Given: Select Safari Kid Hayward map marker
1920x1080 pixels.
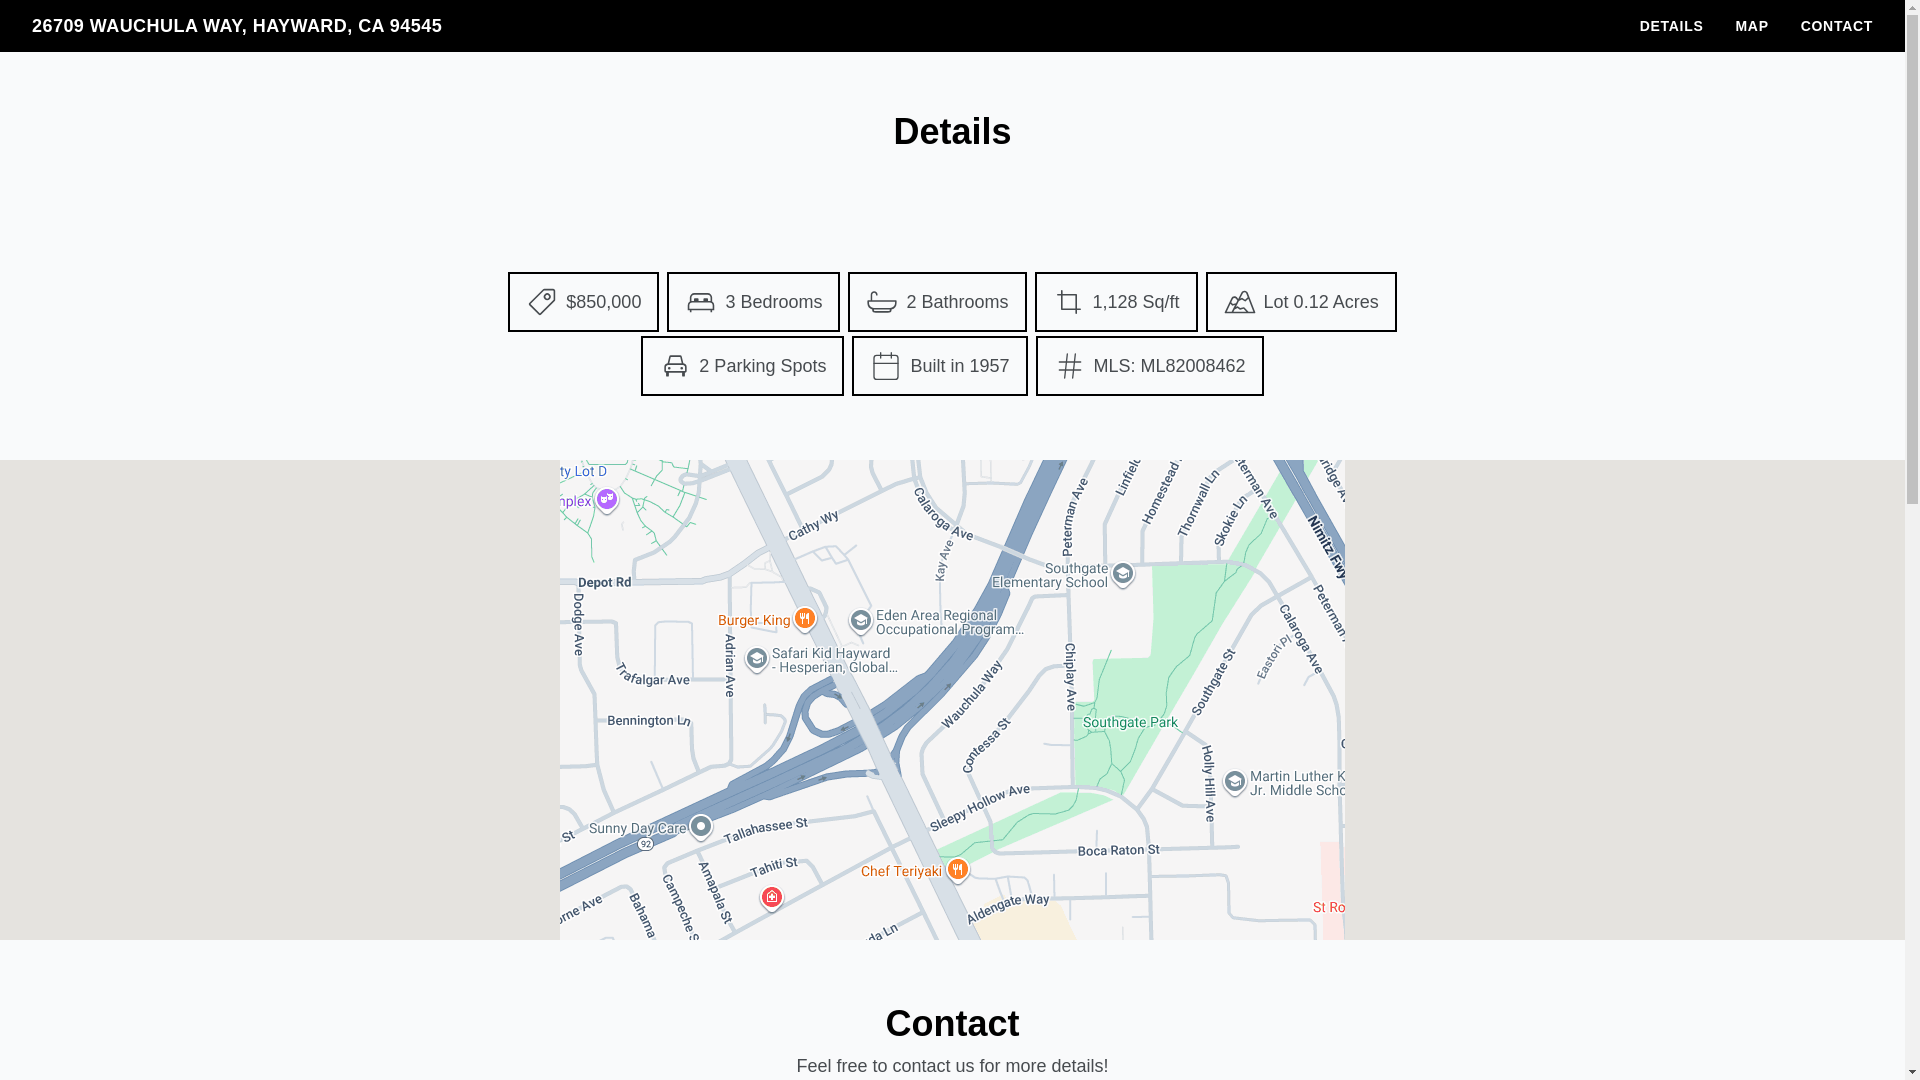Looking at the screenshot, I should pyautogui.click(x=757, y=659).
